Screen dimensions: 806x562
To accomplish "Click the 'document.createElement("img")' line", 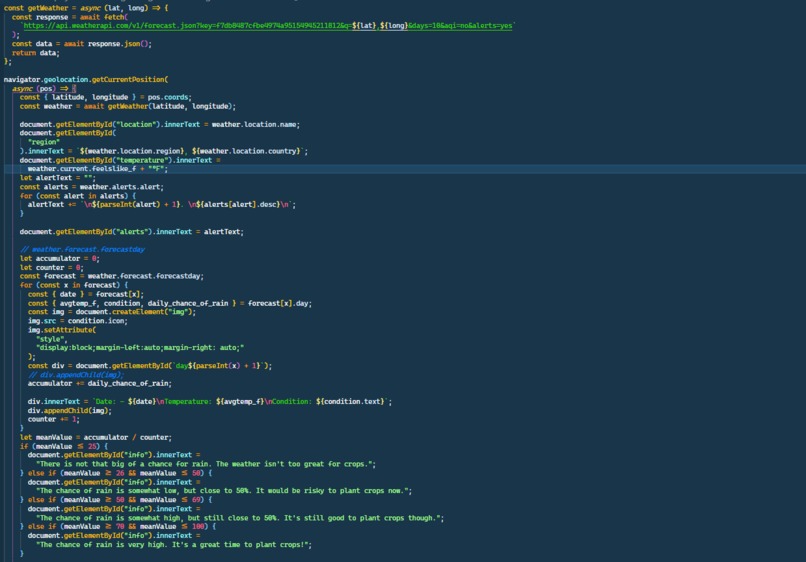I will coord(112,312).
